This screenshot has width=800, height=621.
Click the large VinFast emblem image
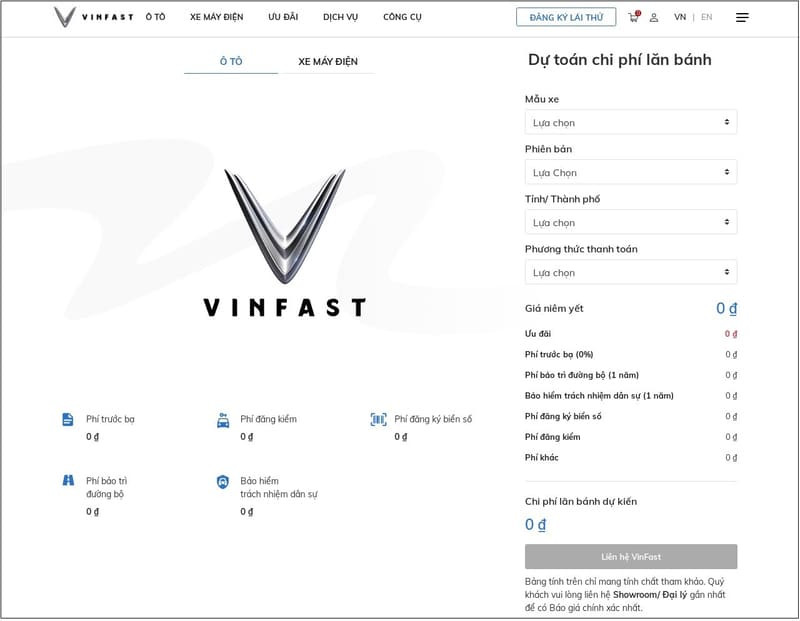pyautogui.click(x=285, y=242)
